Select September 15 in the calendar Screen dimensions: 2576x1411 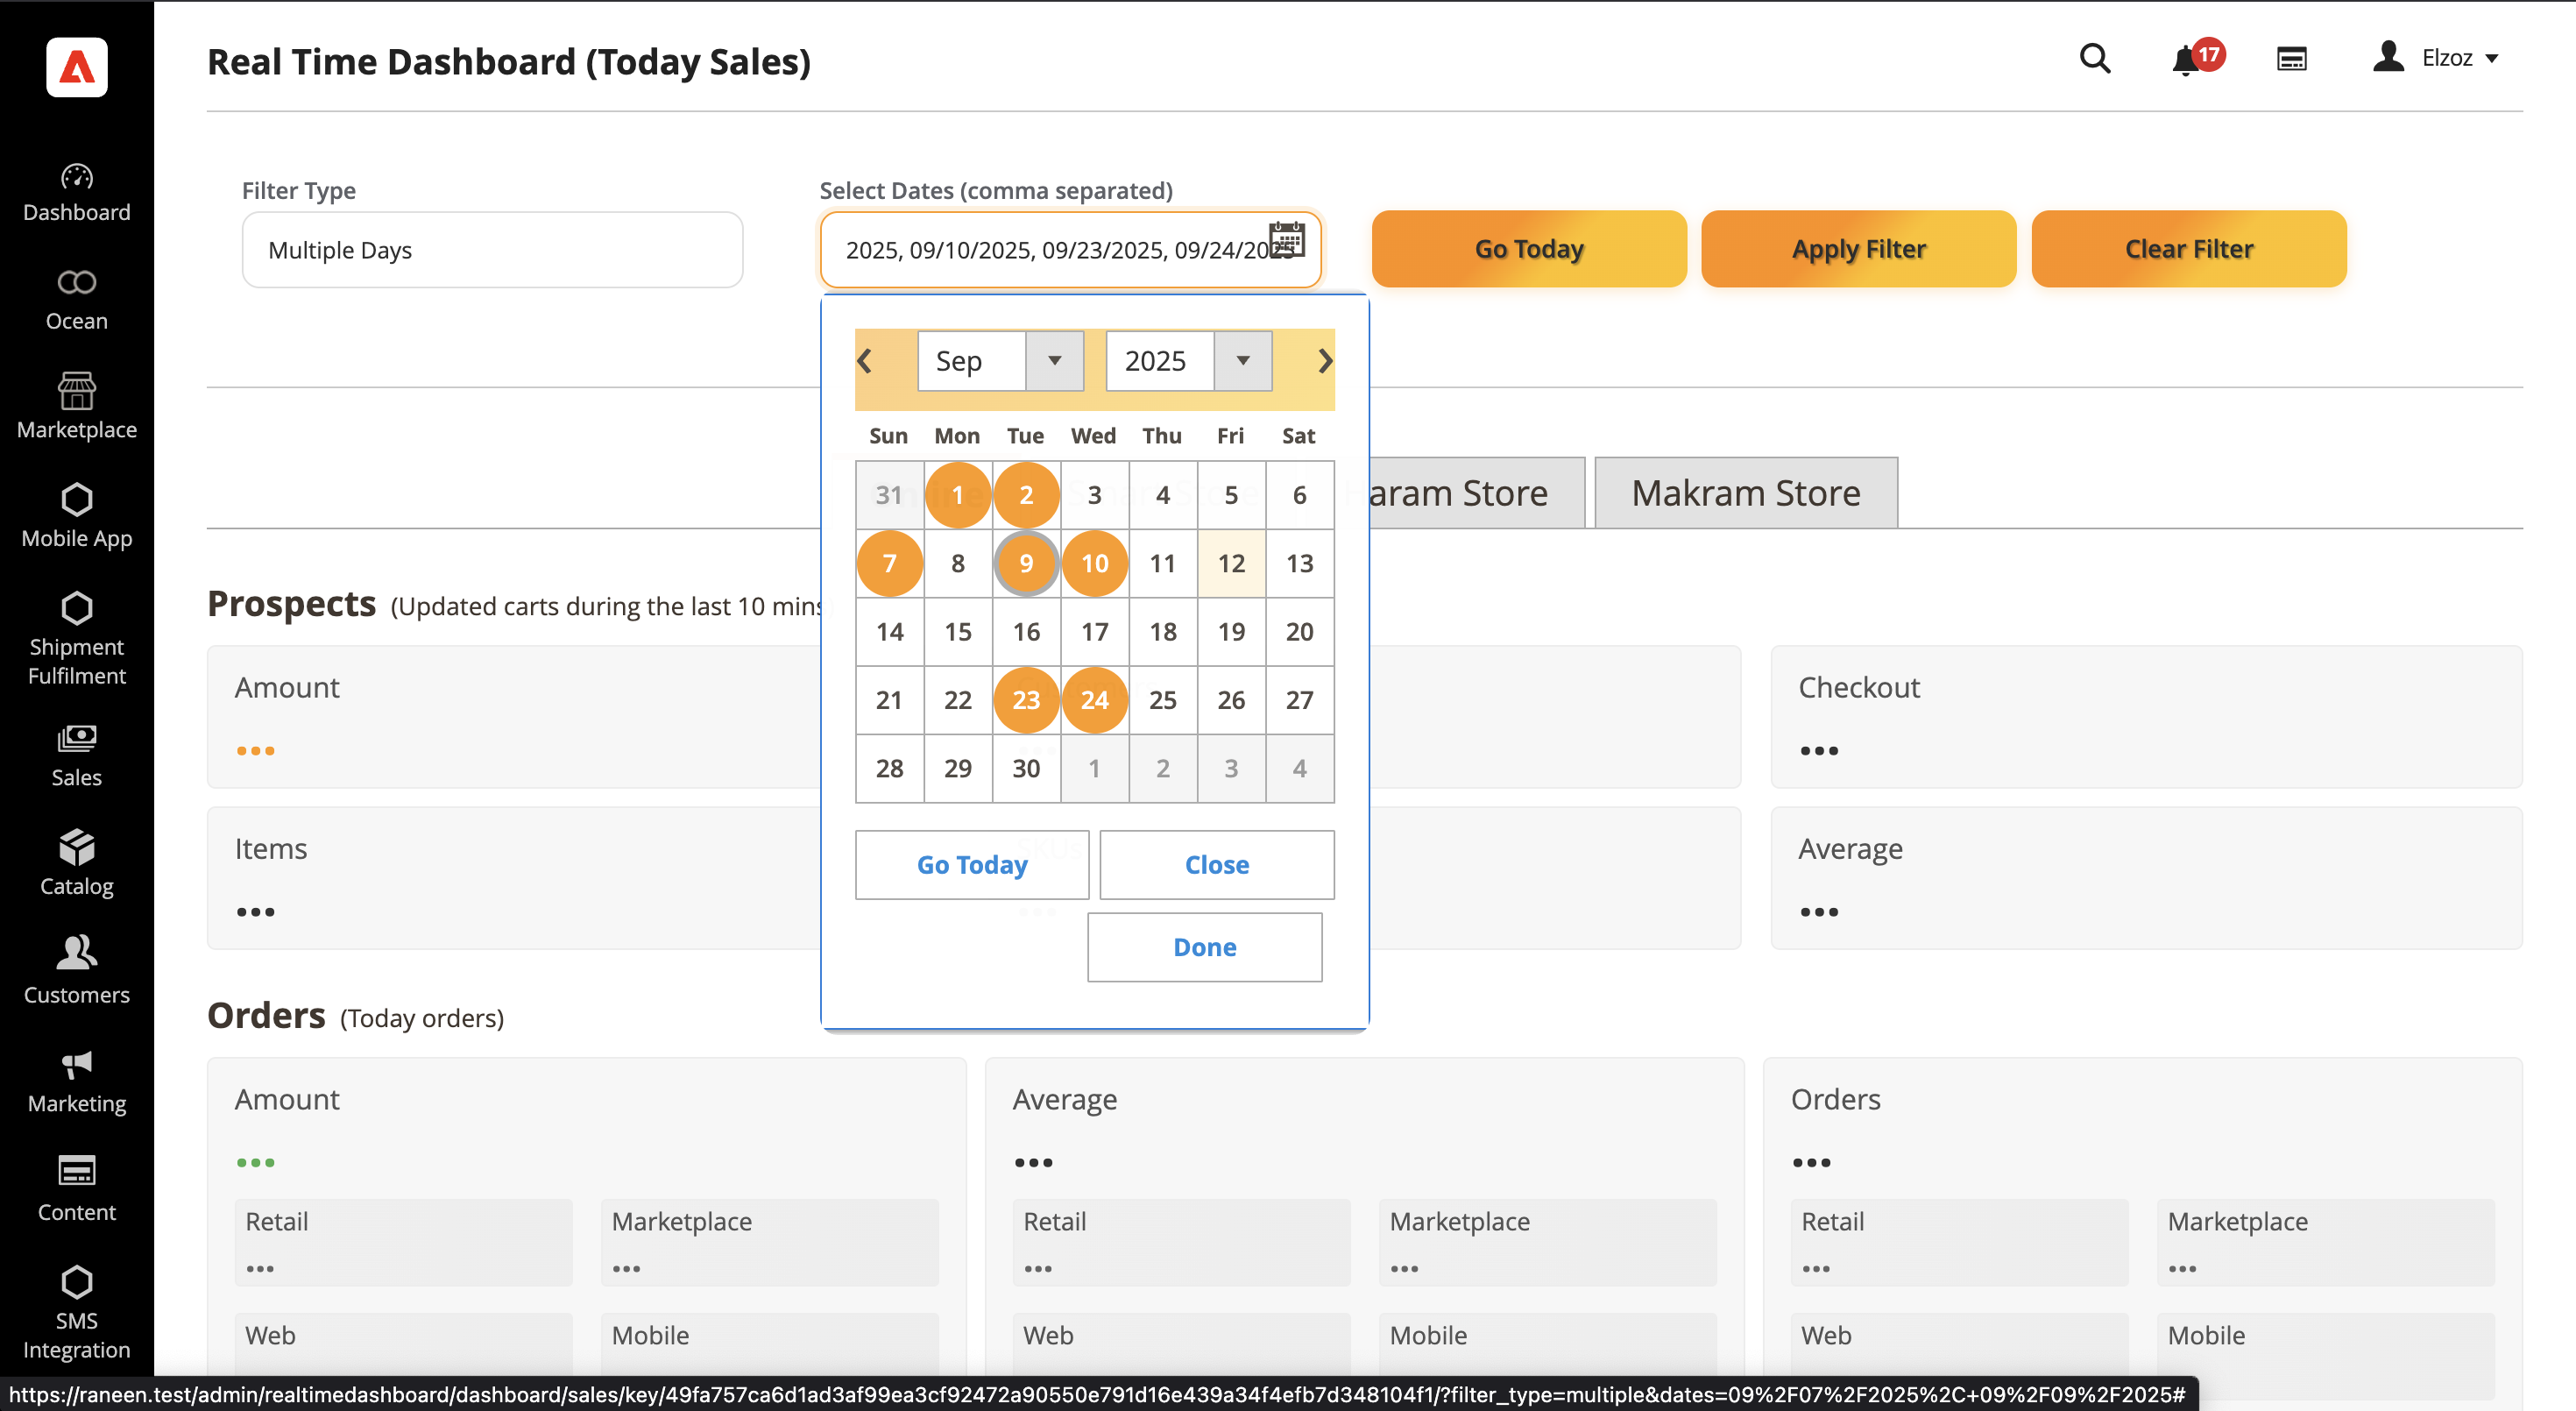pyautogui.click(x=957, y=632)
